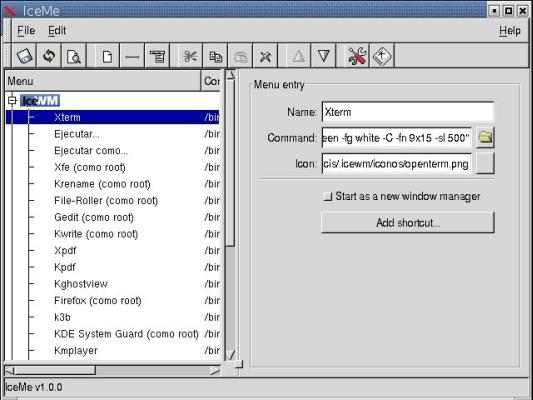The width and height of the screenshot is (533, 400).
Task: Click the IceMe v1.0.0 status bar text
Action: [34, 387]
